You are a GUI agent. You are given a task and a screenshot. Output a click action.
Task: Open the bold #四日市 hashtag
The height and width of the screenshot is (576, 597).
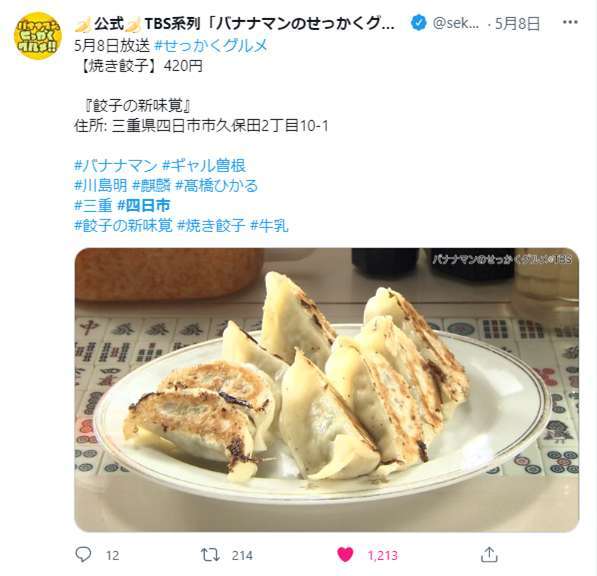coord(143,206)
